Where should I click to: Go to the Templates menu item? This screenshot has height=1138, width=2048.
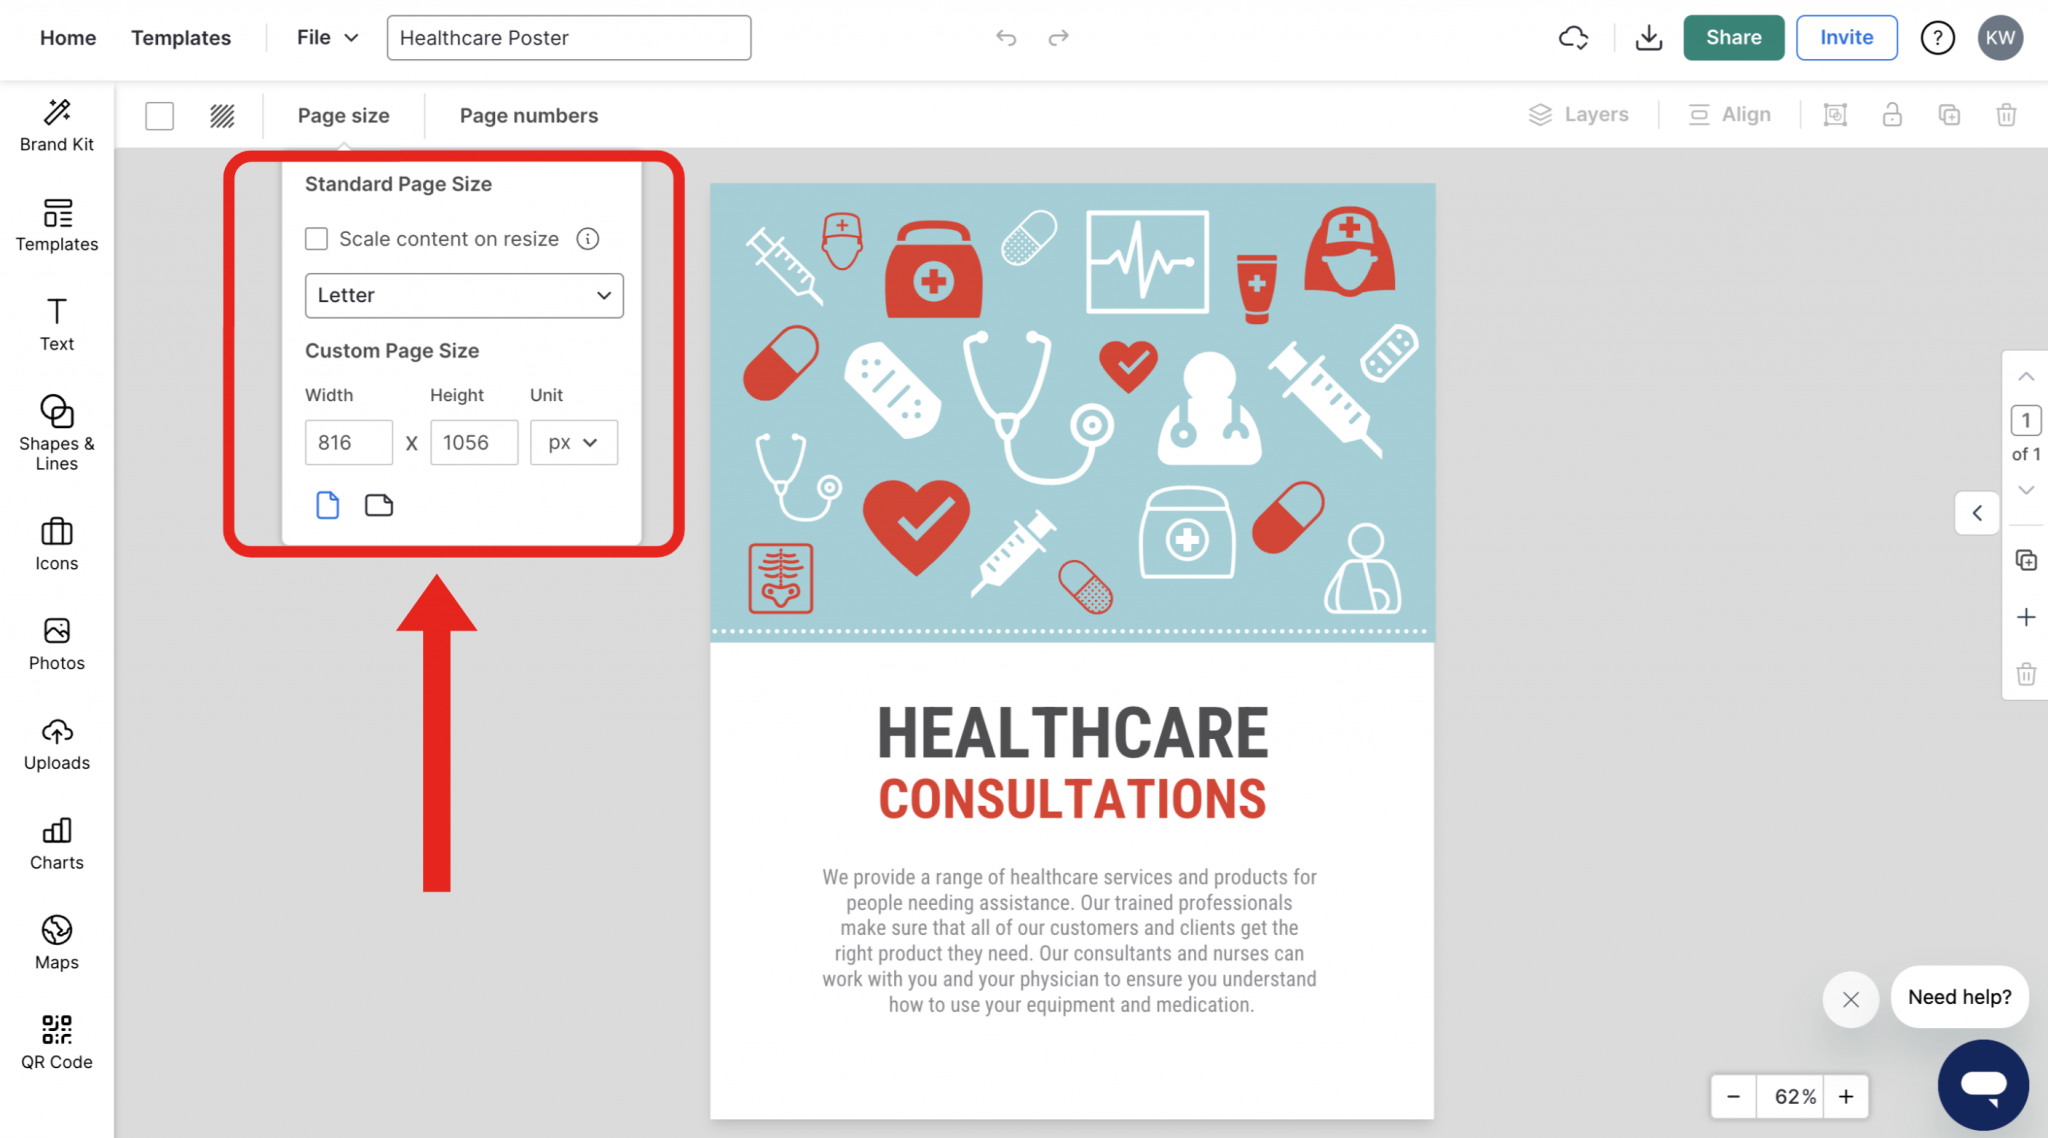181,38
